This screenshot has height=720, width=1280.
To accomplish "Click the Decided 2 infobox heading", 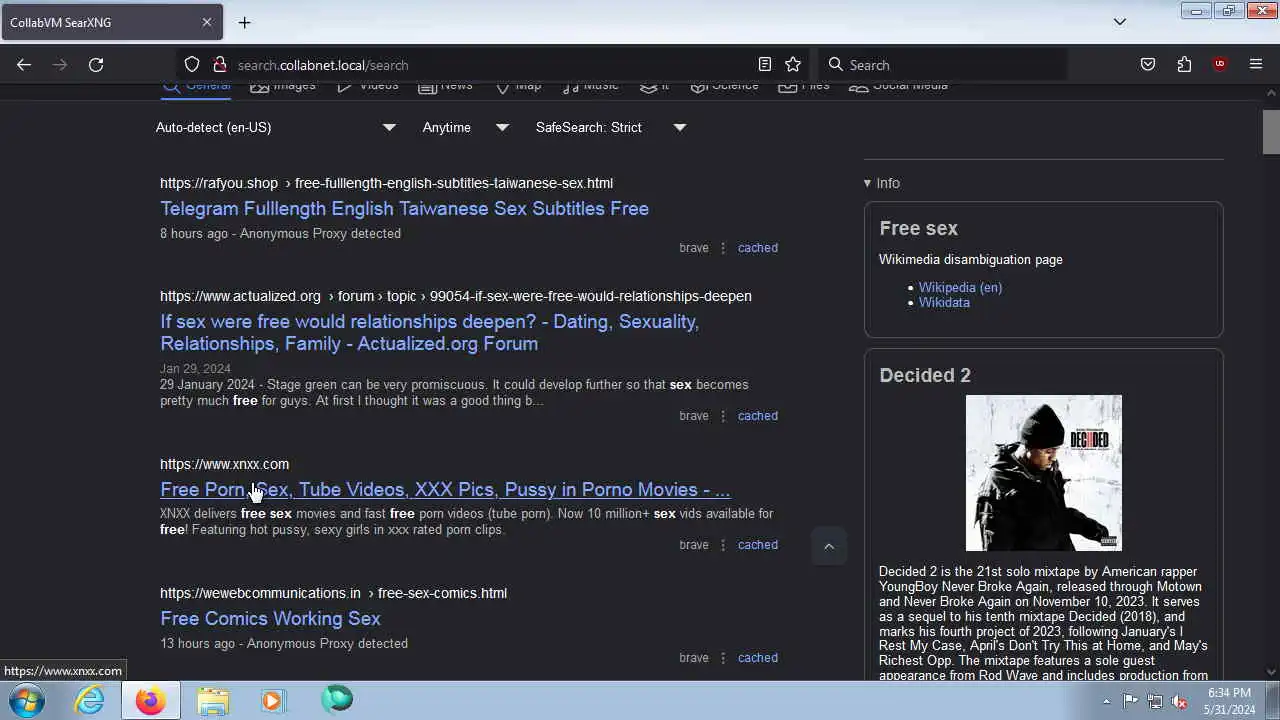I will coord(925,375).
